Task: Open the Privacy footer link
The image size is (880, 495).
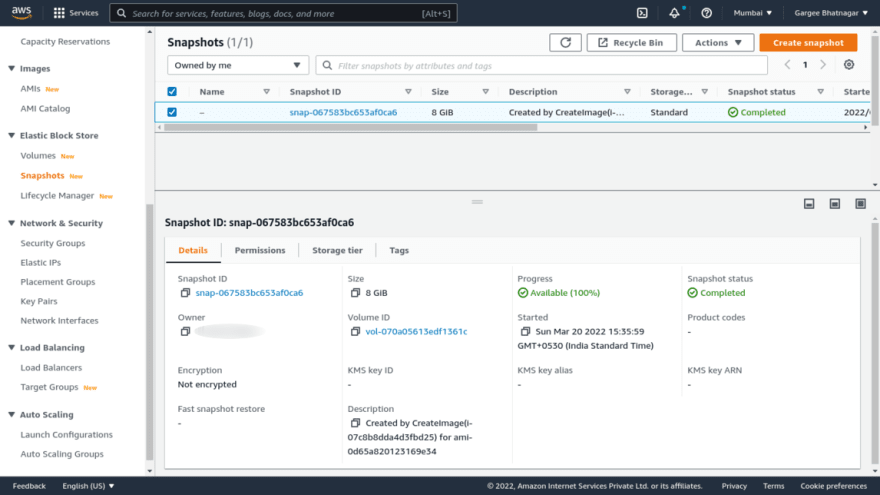Action: [x=734, y=486]
